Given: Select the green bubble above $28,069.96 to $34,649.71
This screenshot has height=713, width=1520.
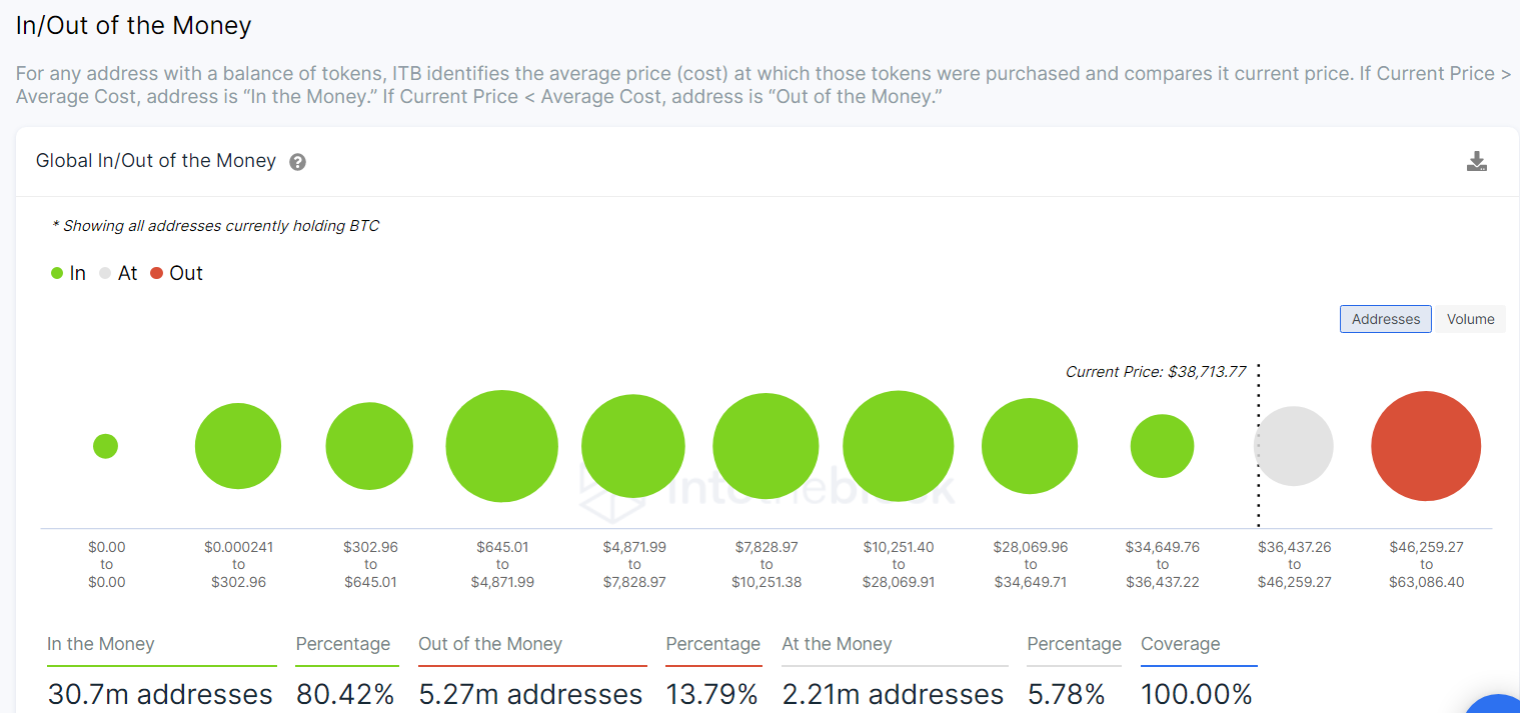Looking at the screenshot, I should click(1030, 446).
